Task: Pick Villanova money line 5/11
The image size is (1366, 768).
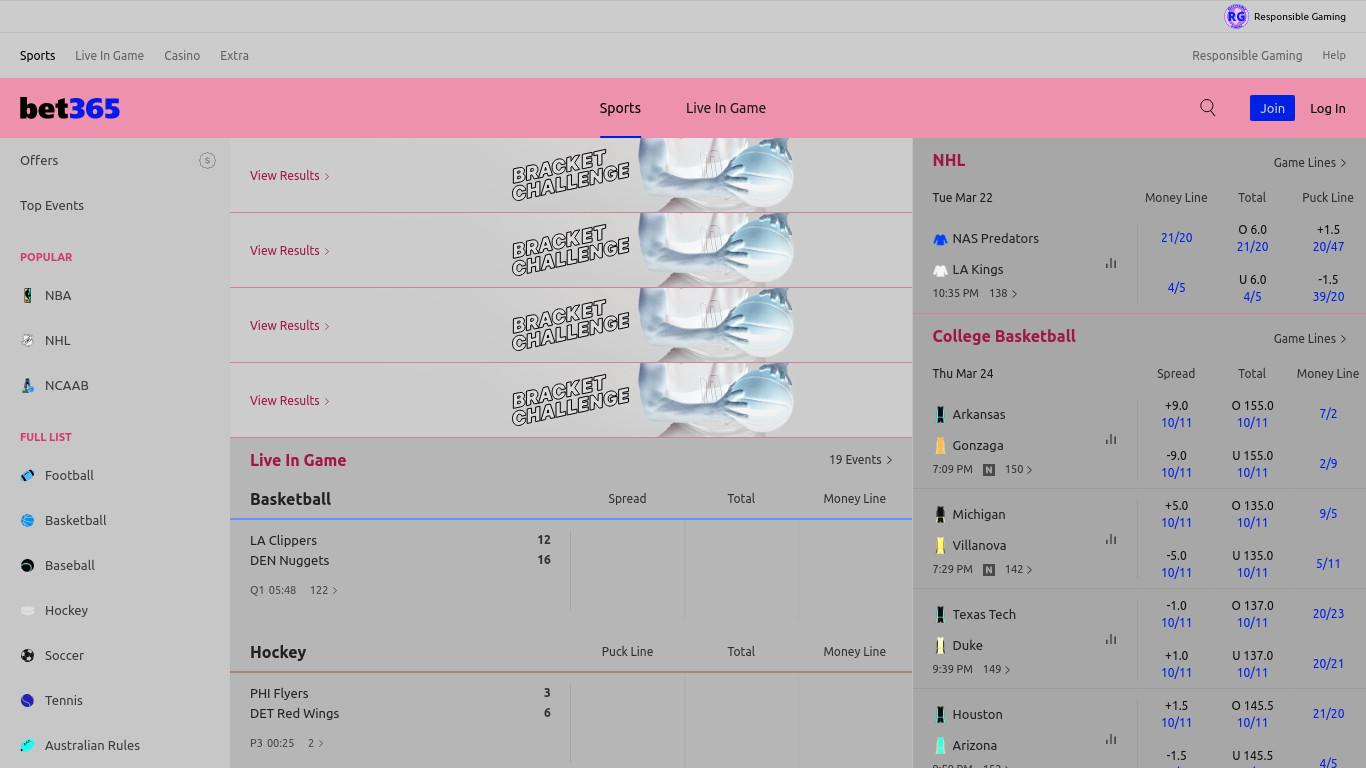Action: (1328, 563)
